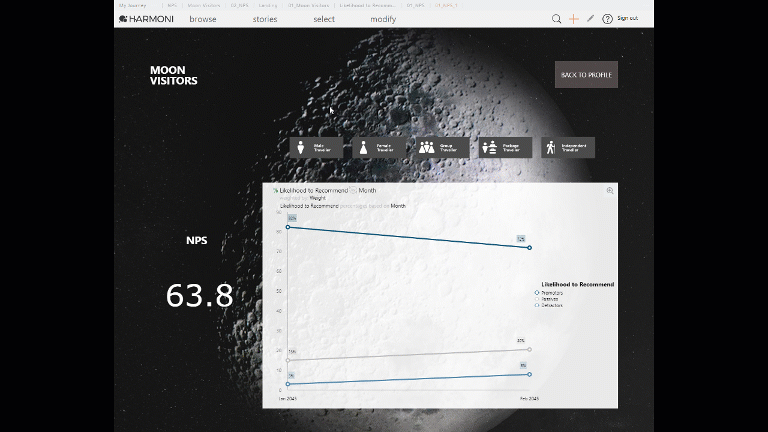Switch to the Likelihood to Recommend tab
The height and width of the screenshot is (432, 768).
point(367,5)
